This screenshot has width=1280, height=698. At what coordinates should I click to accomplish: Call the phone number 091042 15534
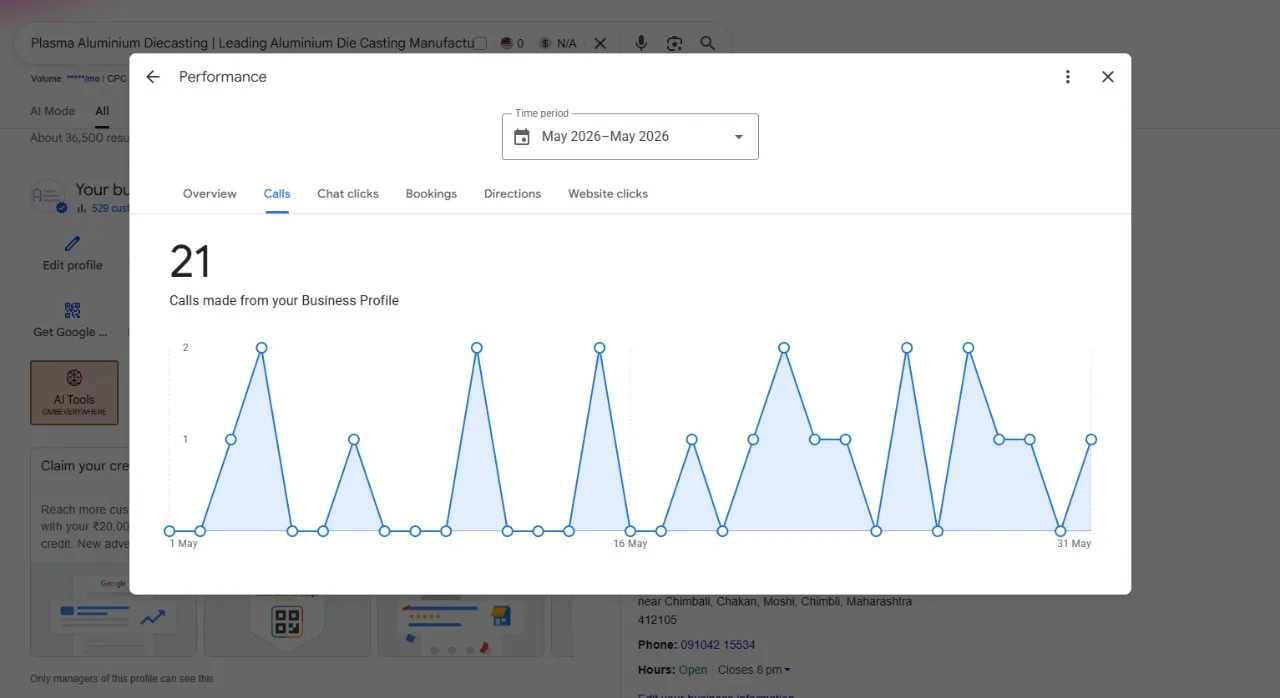pos(718,645)
